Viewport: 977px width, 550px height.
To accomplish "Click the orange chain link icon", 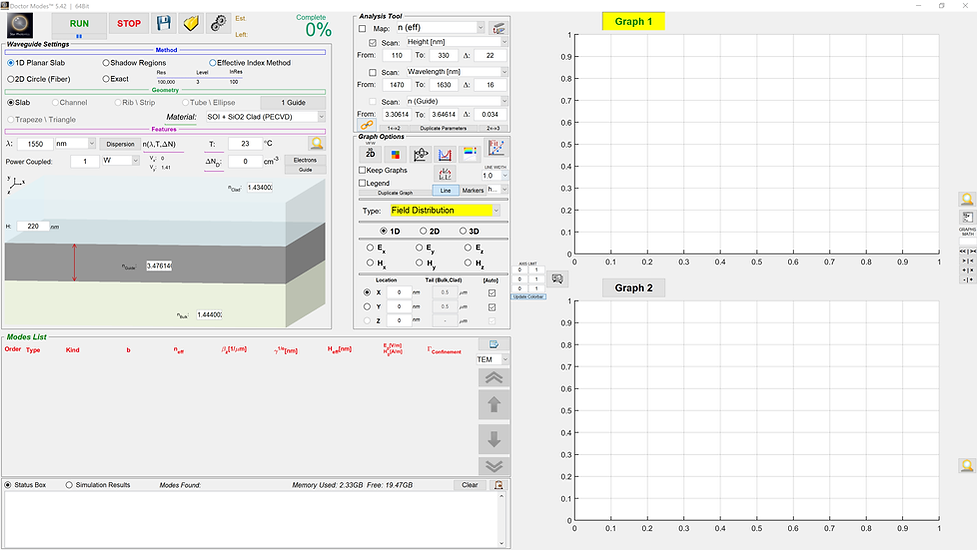I will click(x=367, y=125).
